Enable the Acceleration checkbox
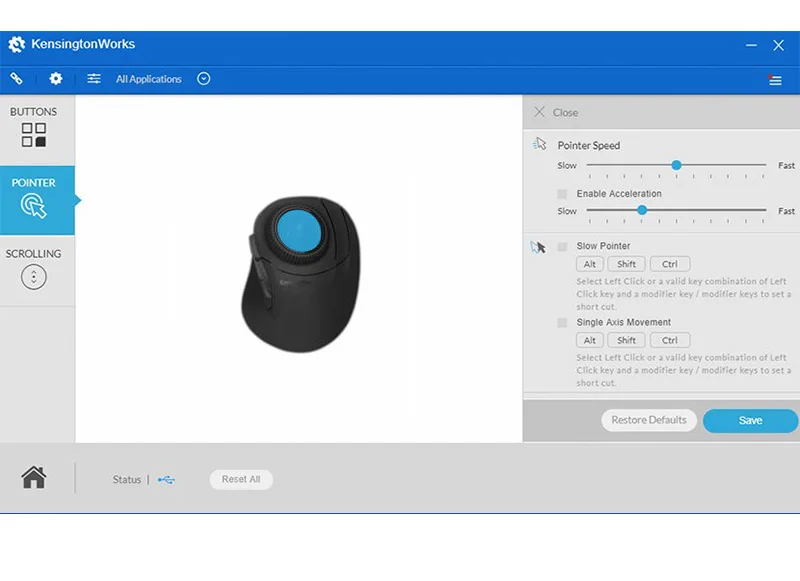The image size is (800, 581). tap(562, 194)
